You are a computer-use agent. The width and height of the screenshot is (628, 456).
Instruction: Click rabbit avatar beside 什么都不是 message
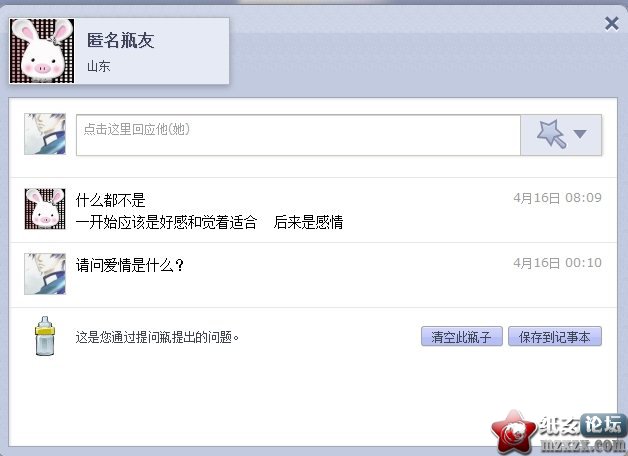[45, 209]
